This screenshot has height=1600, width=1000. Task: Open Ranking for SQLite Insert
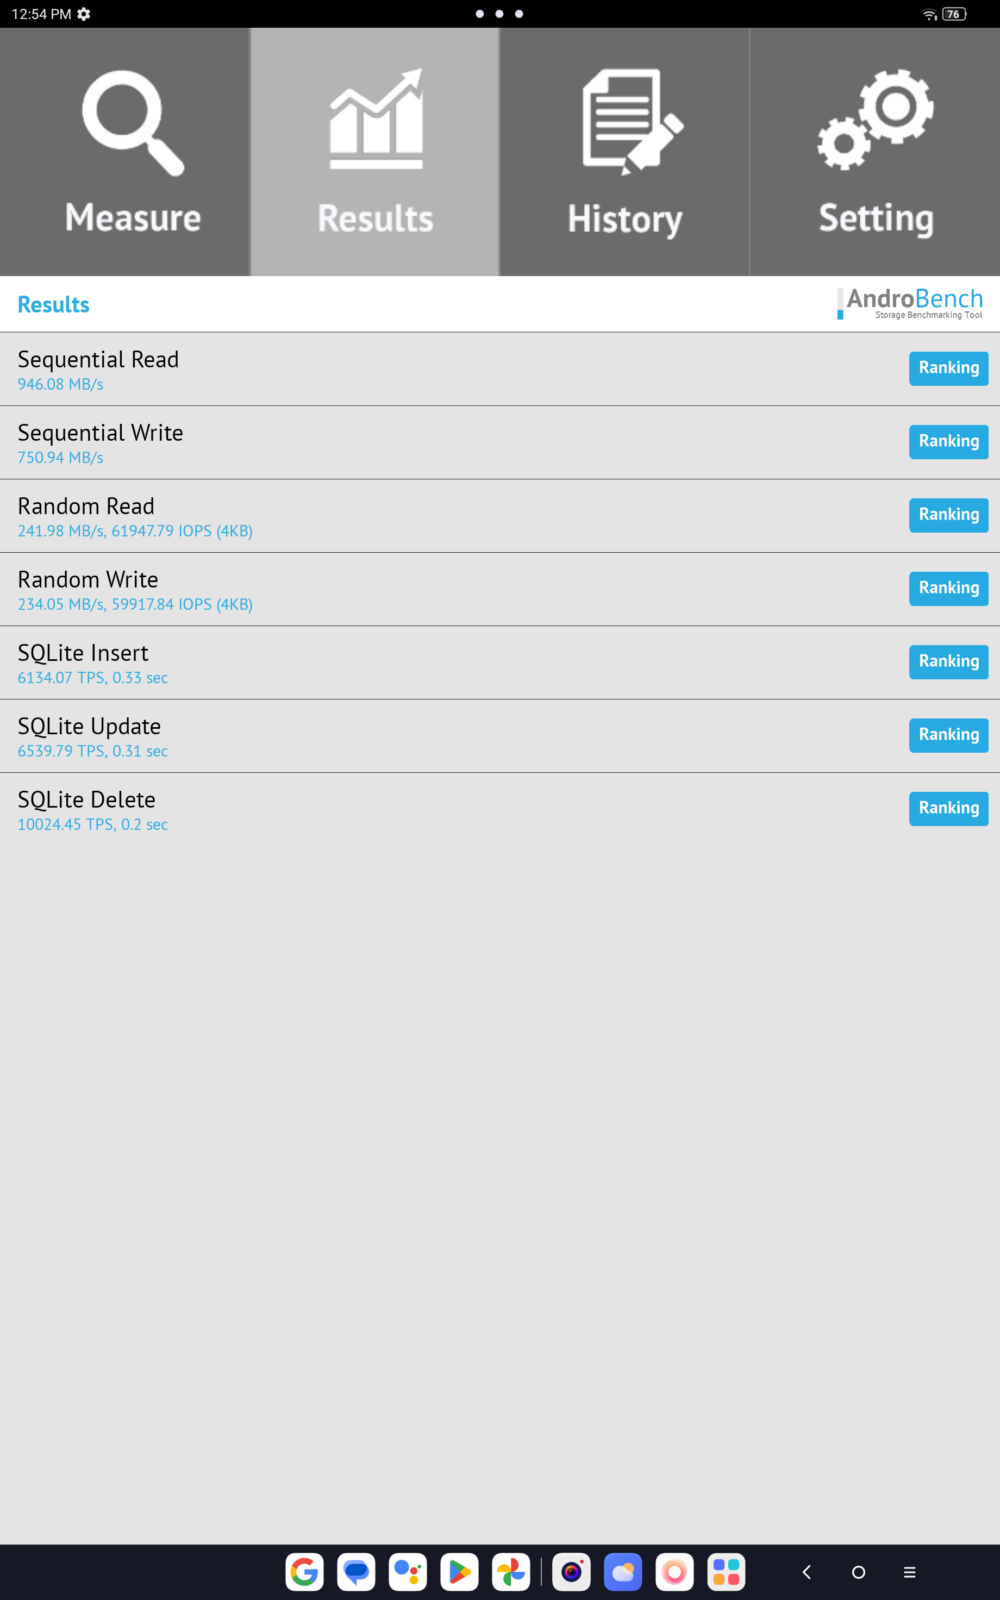coord(948,661)
